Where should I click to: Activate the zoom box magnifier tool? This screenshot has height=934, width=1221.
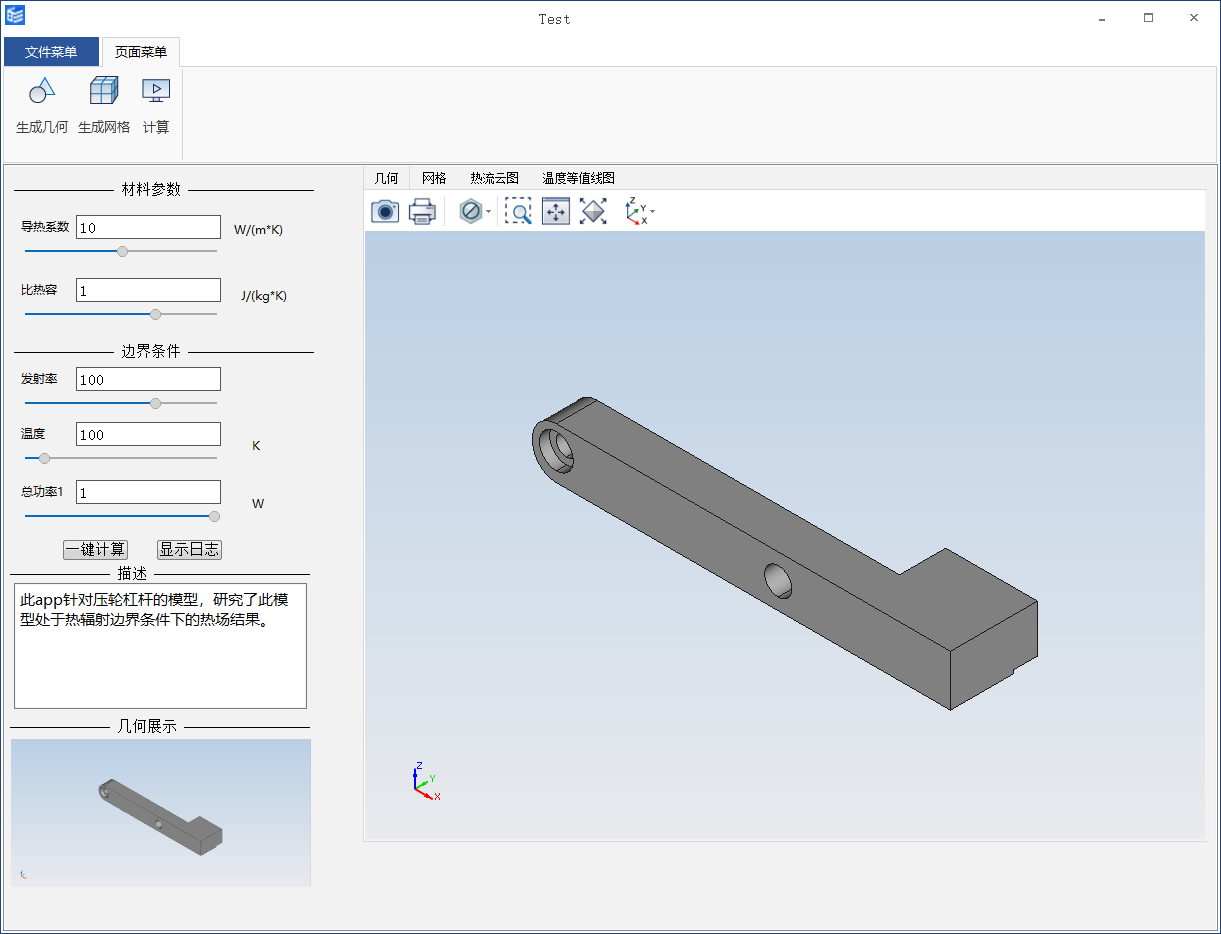click(518, 211)
